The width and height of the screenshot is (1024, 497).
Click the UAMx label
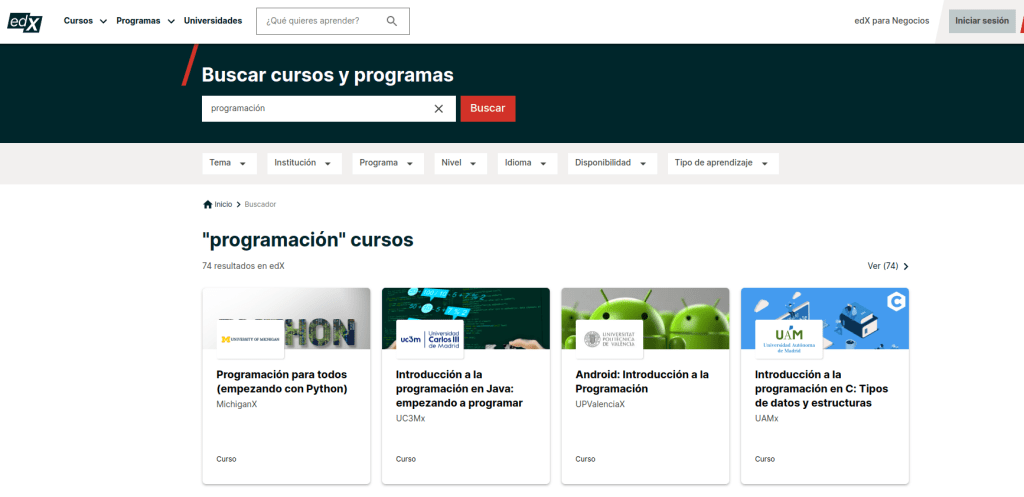pyautogui.click(x=767, y=419)
